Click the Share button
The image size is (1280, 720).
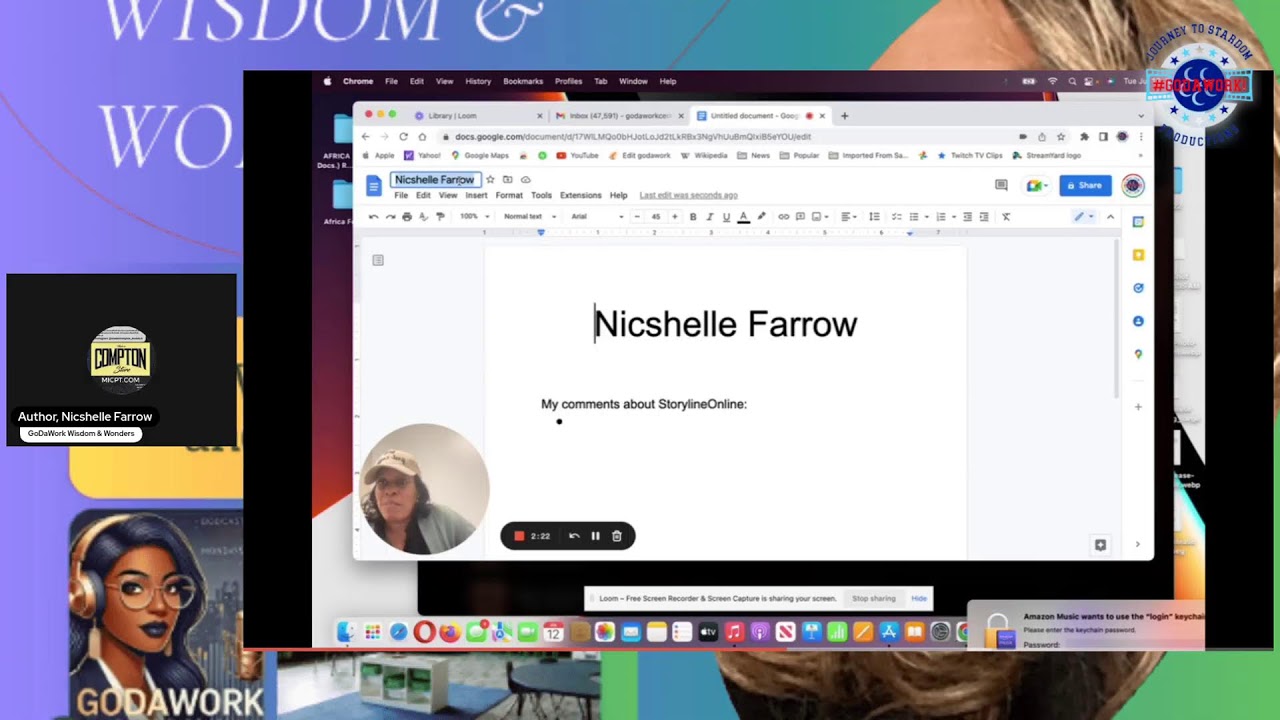1085,185
